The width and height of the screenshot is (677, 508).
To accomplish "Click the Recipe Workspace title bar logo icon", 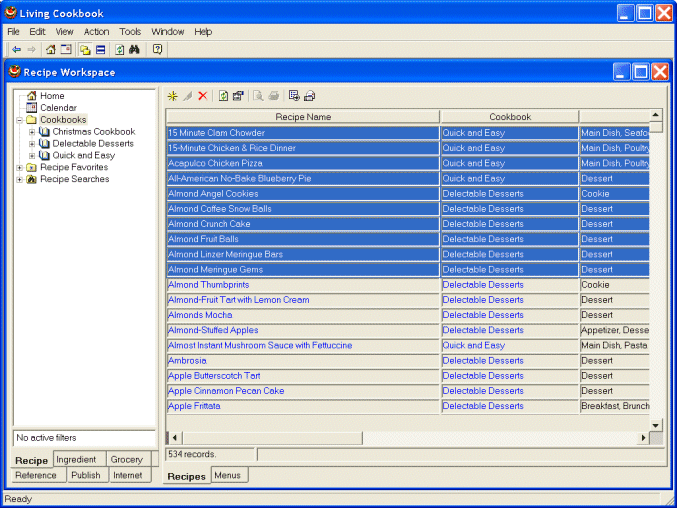I will pos(15,71).
